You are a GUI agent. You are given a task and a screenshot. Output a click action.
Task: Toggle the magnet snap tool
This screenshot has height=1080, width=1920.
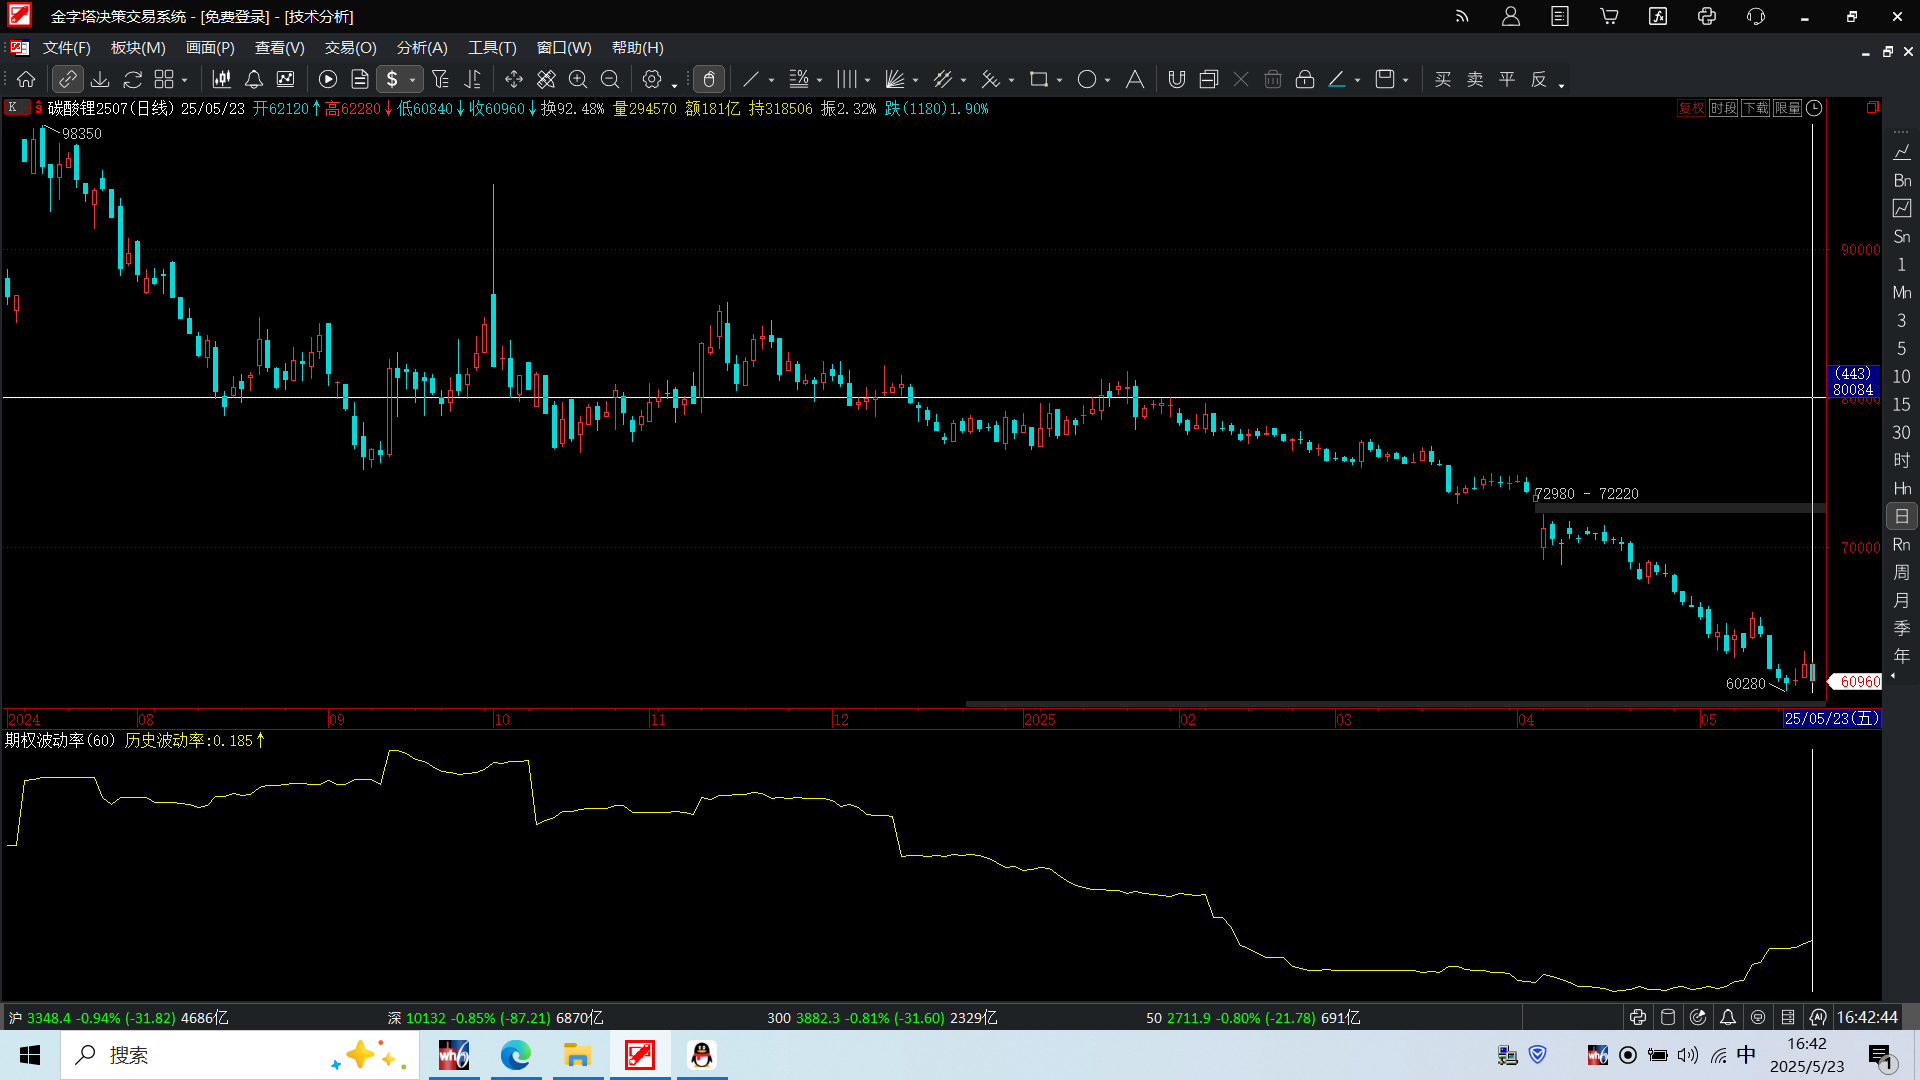click(x=1177, y=79)
